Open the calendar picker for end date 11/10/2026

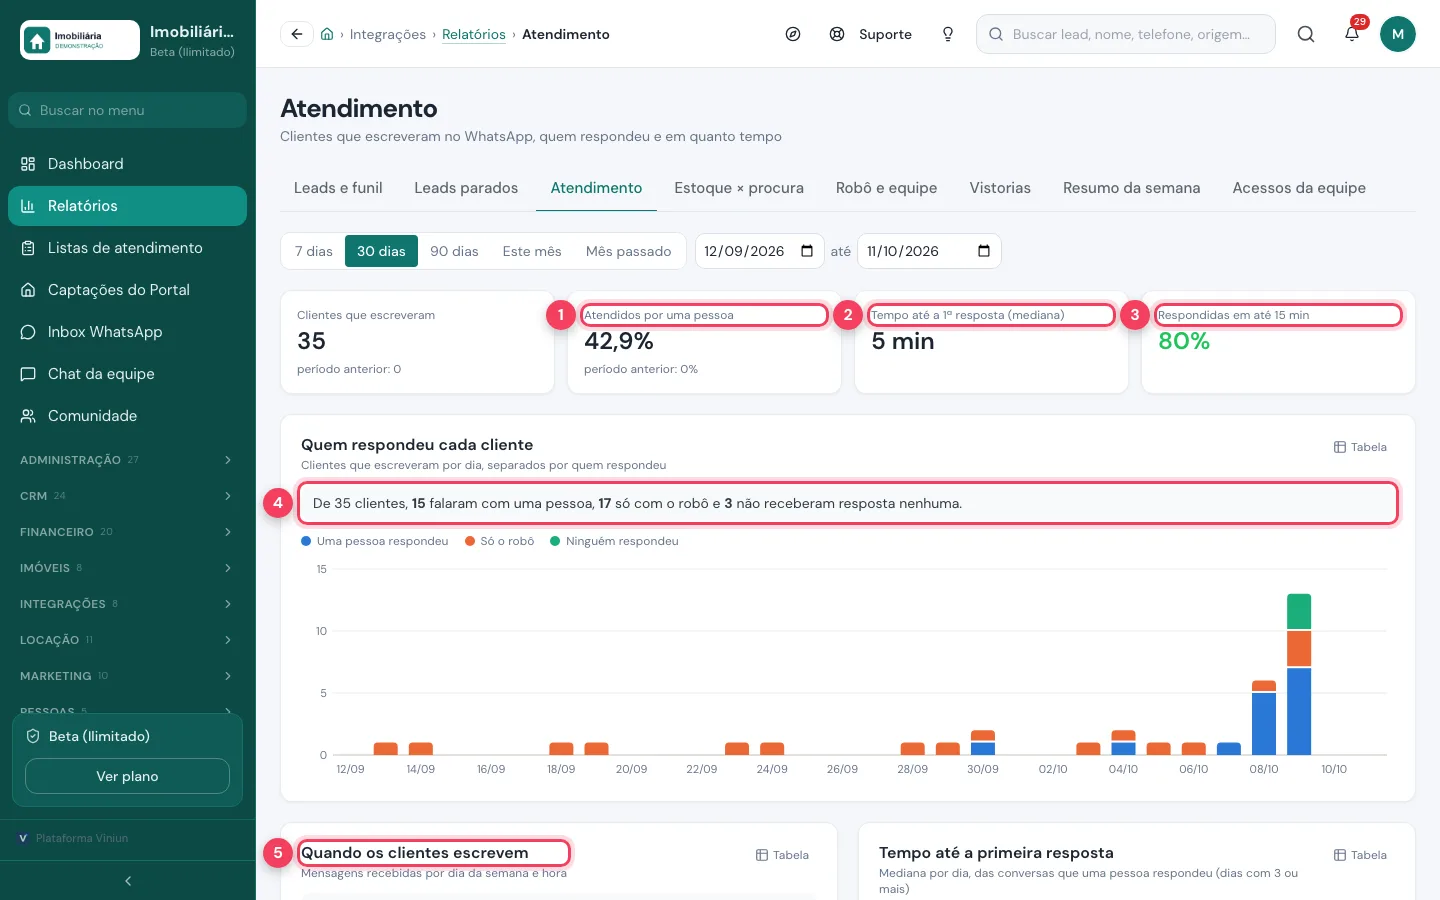click(984, 251)
